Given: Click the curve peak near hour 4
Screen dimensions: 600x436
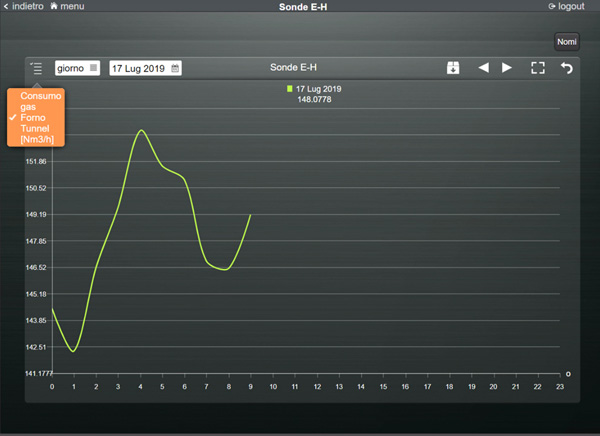Looking at the screenshot, I should (x=141, y=130).
